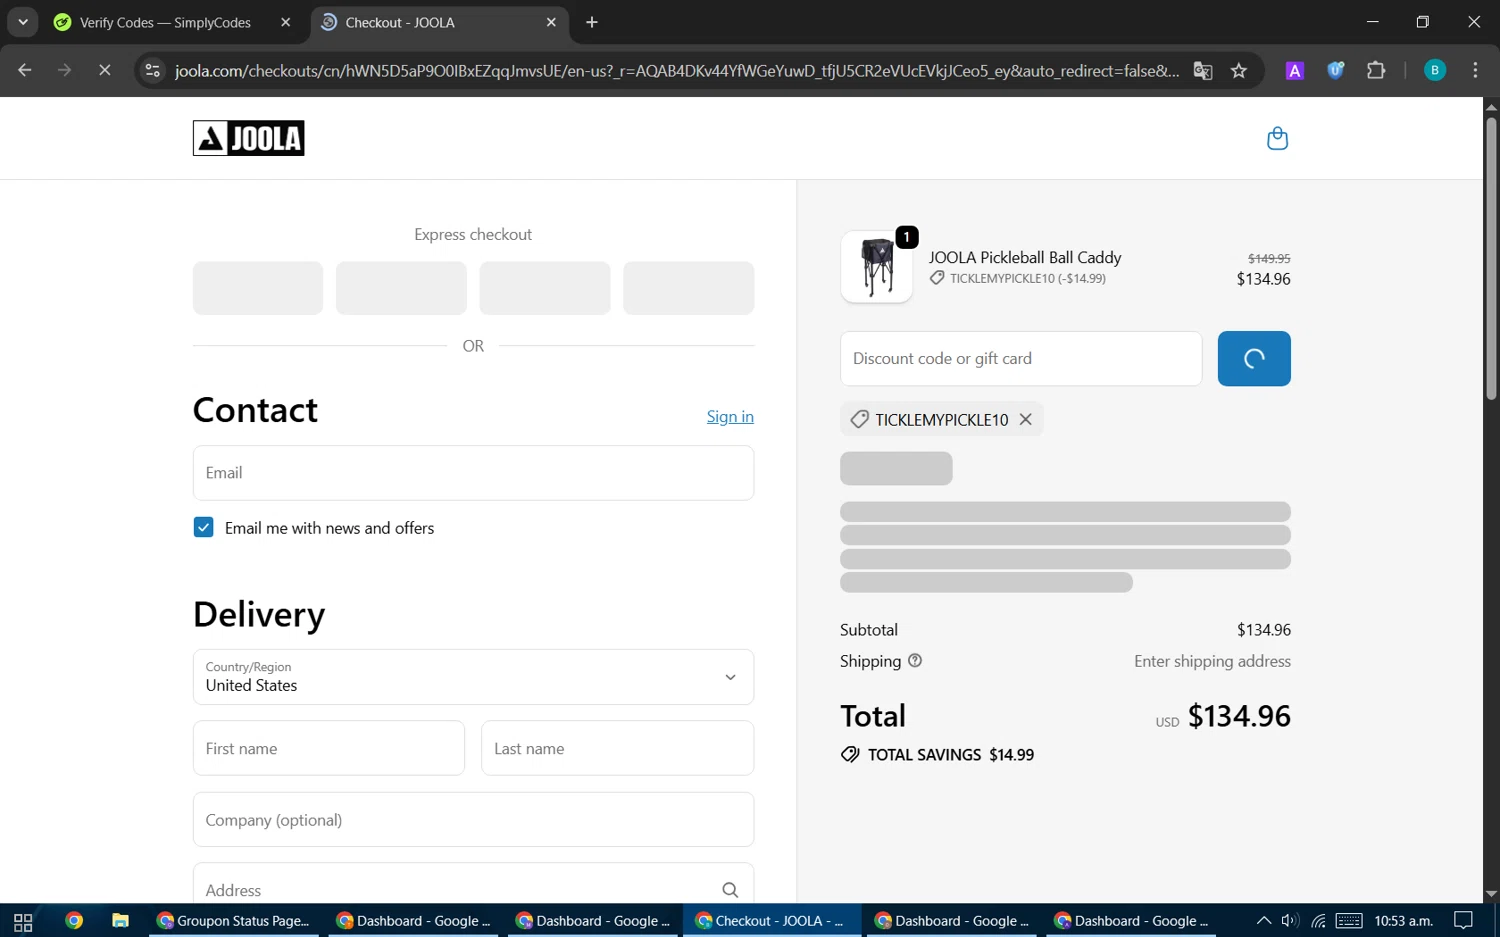Viewport: 1500px width, 937px height.
Task: Click the address search magnifier icon
Action: [x=730, y=890]
